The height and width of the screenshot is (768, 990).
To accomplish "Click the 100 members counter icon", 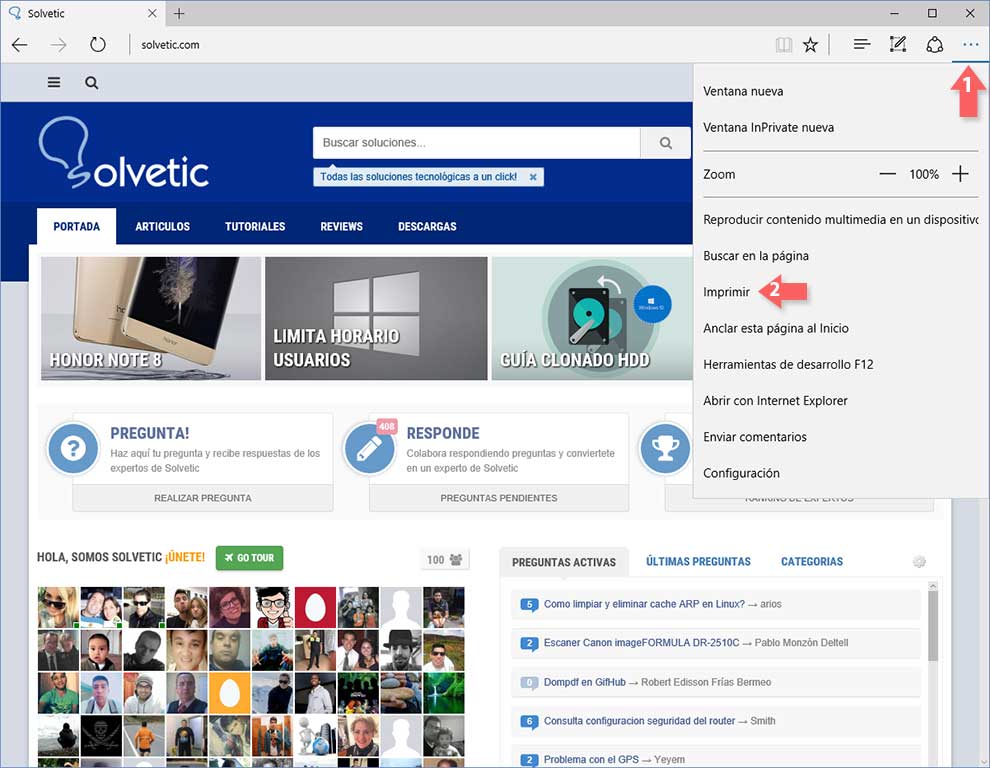I will click(445, 560).
